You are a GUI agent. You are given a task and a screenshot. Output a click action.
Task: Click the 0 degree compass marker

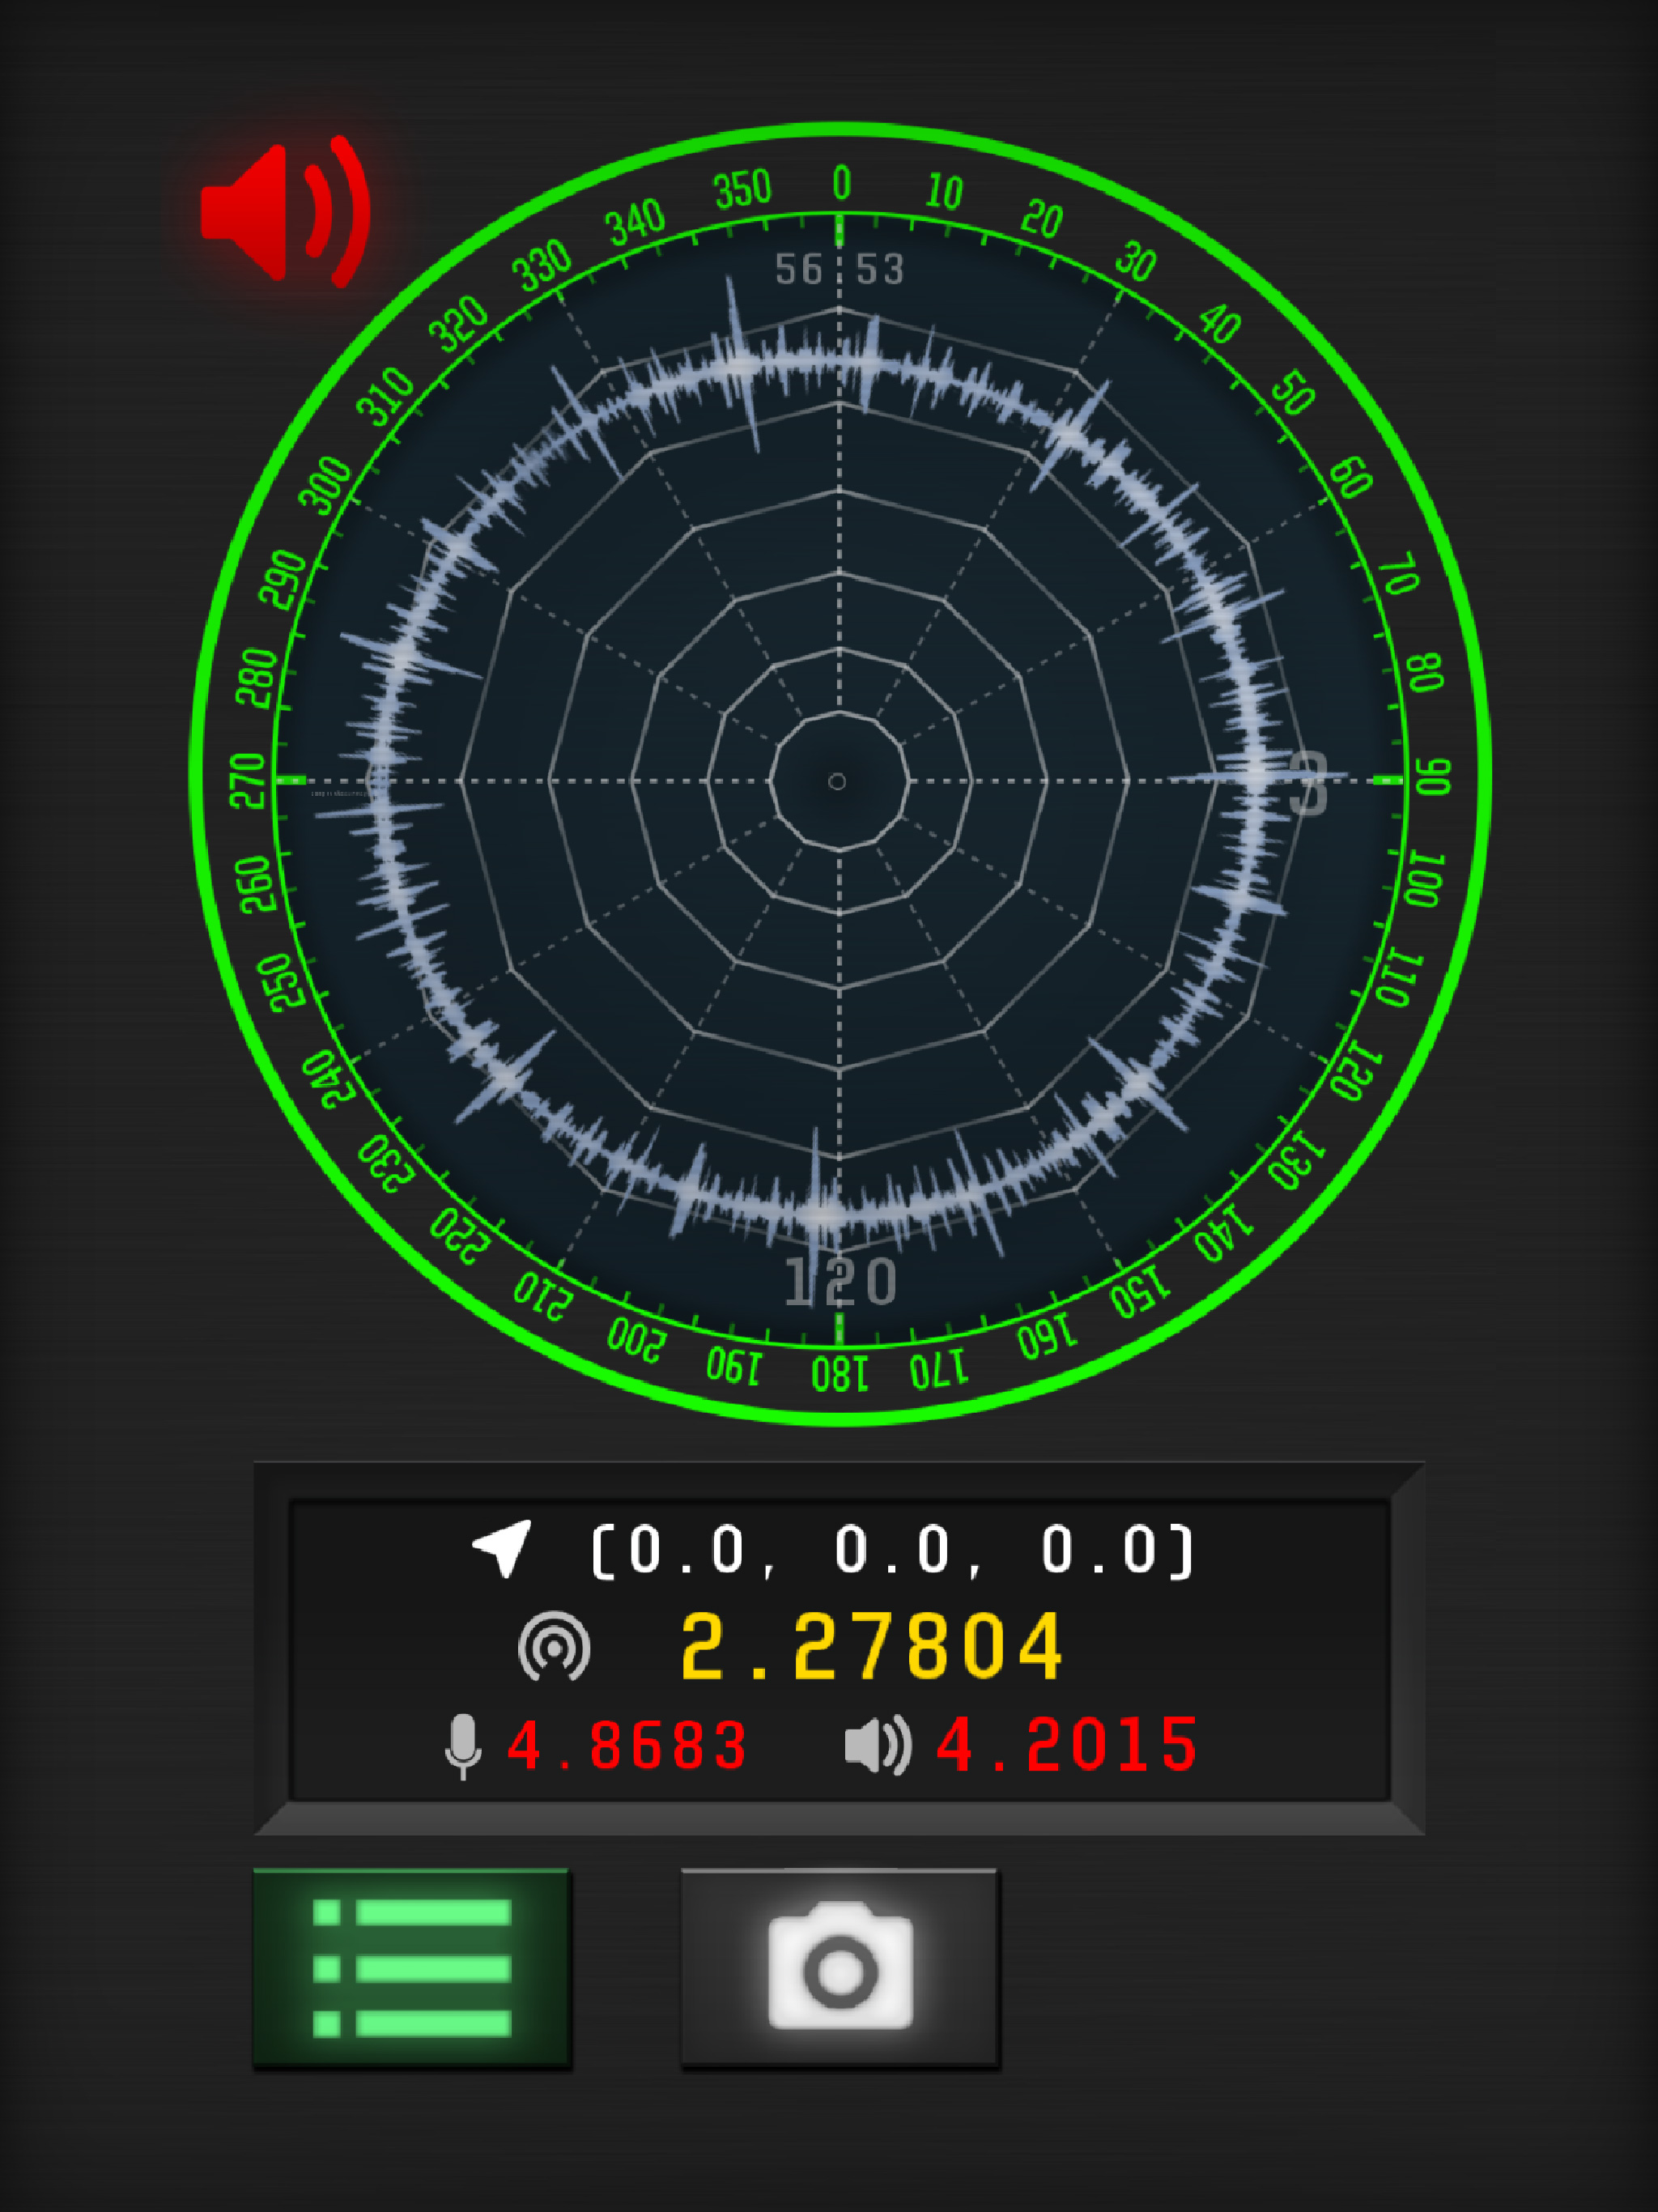(842, 184)
